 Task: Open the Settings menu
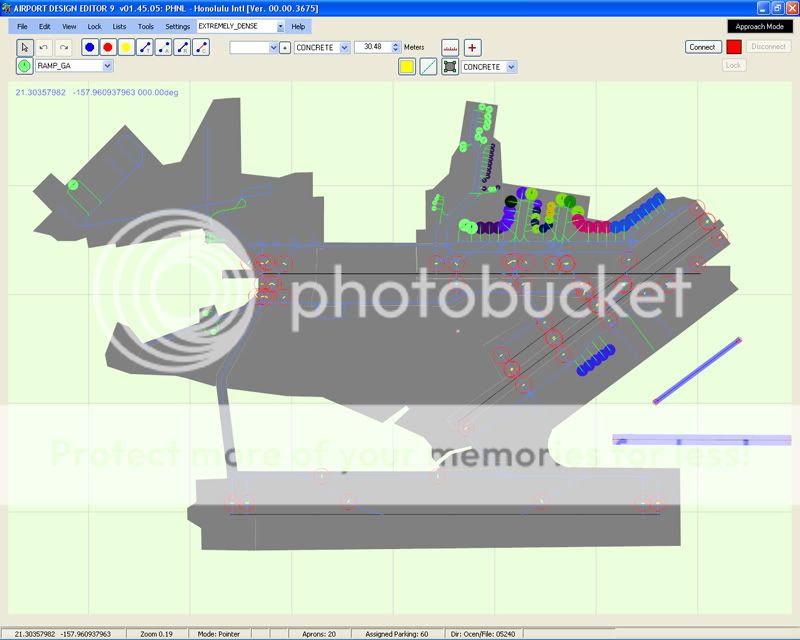pyautogui.click(x=177, y=27)
